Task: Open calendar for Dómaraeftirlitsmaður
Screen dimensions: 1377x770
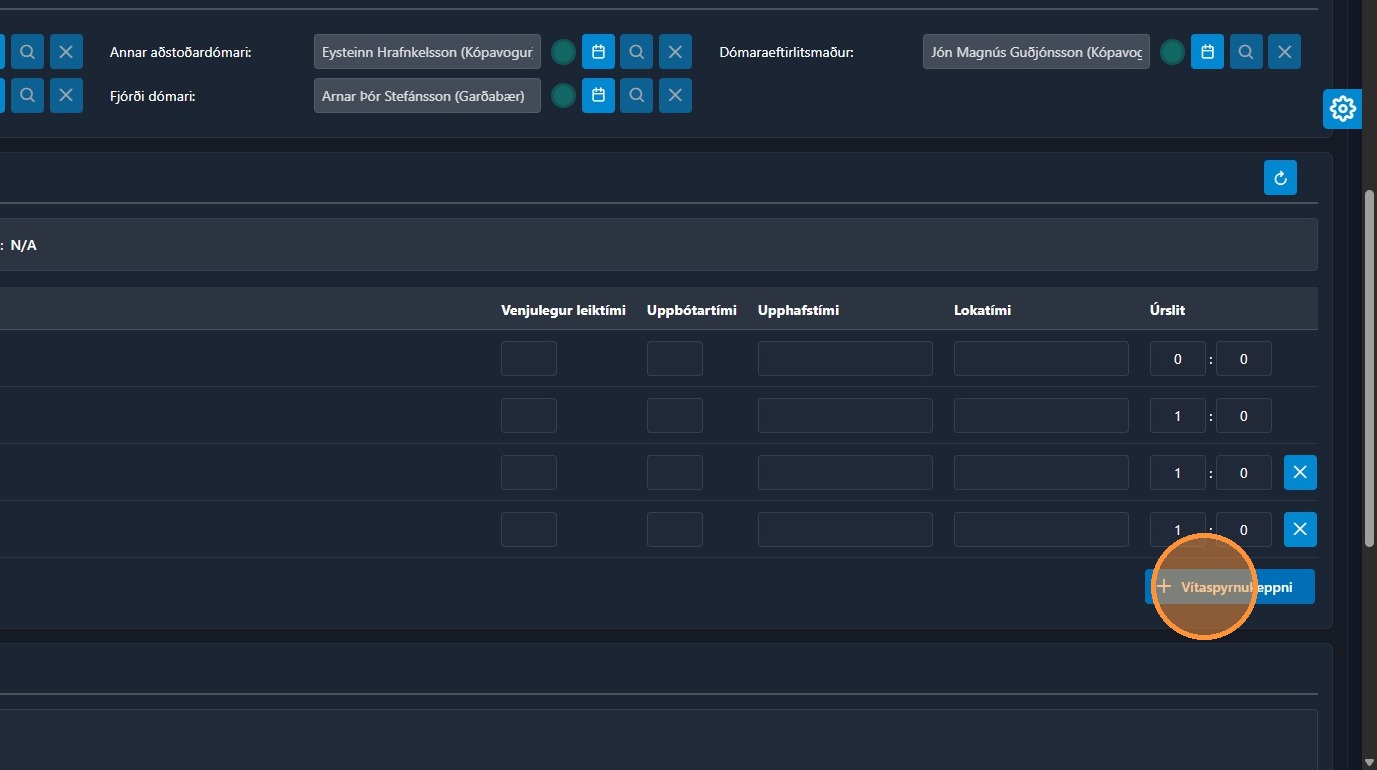Action: pyautogui.click(x=1207, y=52)
